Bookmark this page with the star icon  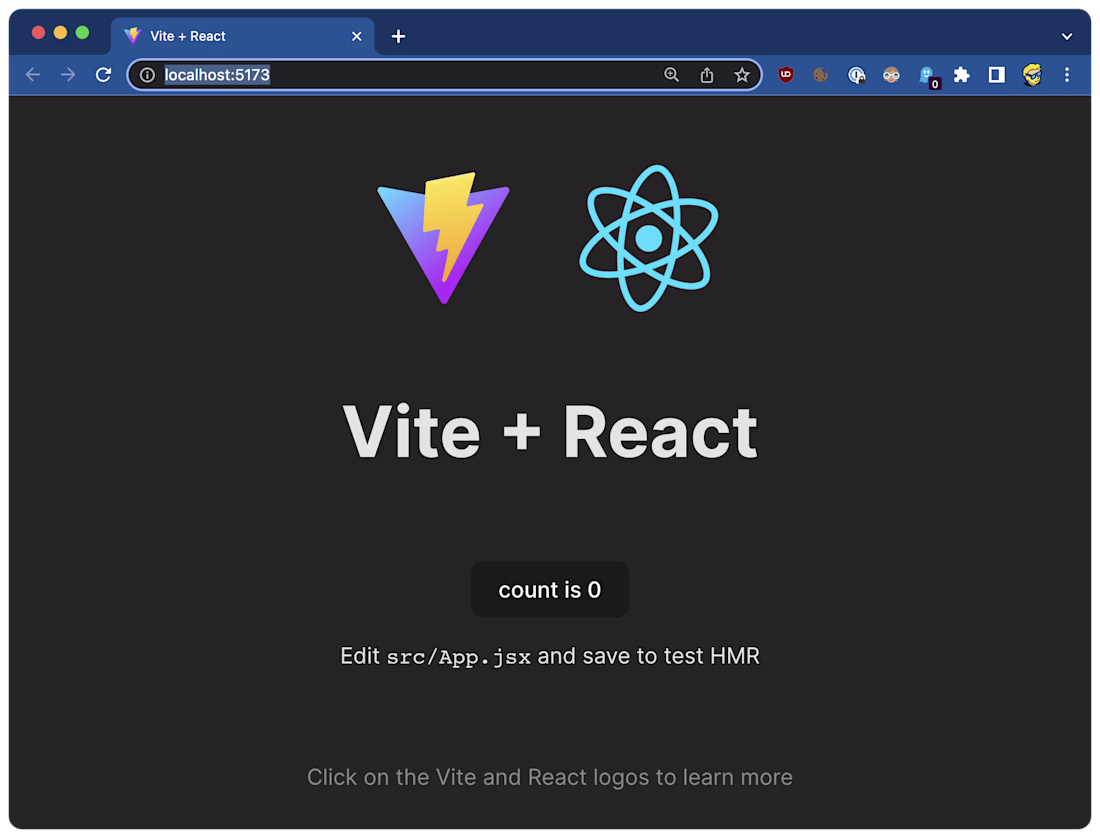pos(742,75)
